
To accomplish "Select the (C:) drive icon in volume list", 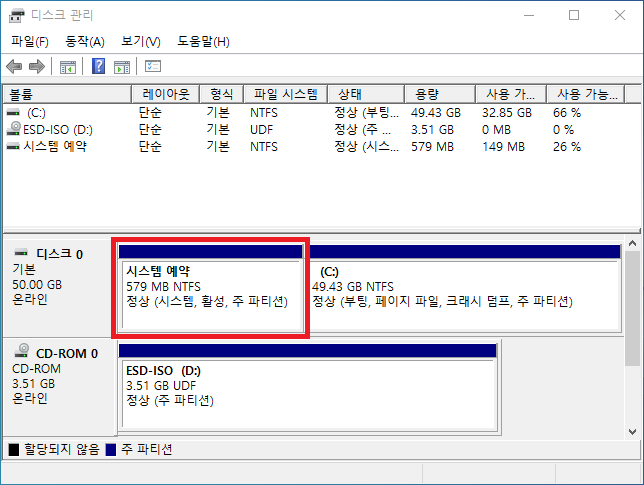I will pos(13,112).
